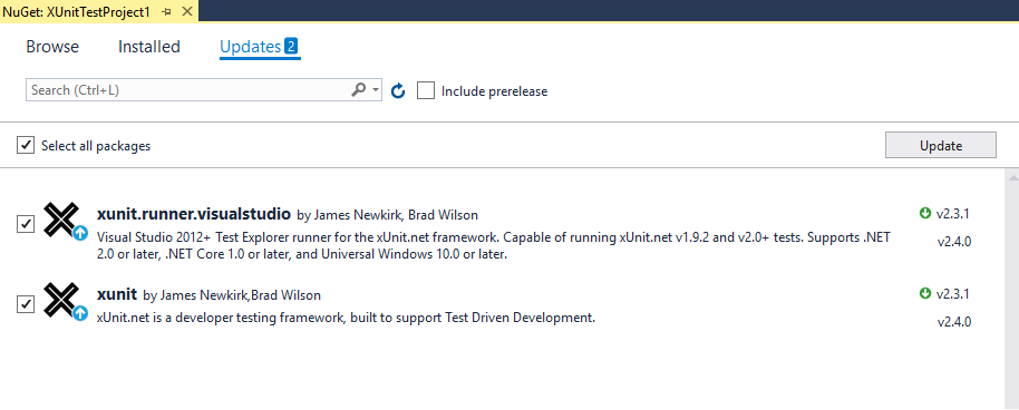Enable the Include prerelease checkbox

(426, 91)
